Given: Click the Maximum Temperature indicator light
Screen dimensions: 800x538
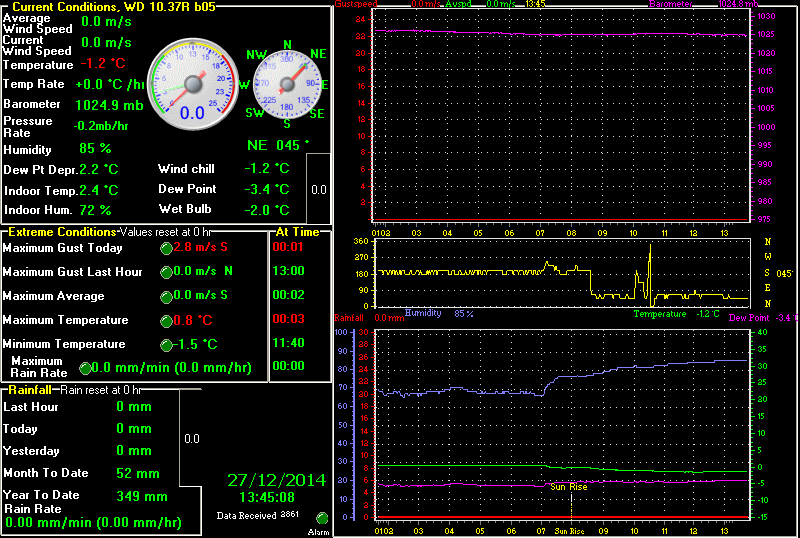Looking at the screenshot, I should [166, 321].
